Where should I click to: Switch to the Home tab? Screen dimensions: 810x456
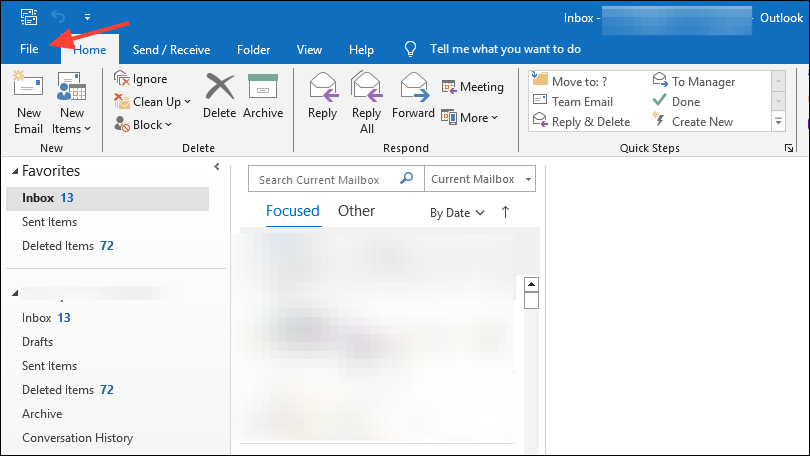coord(90,50)
